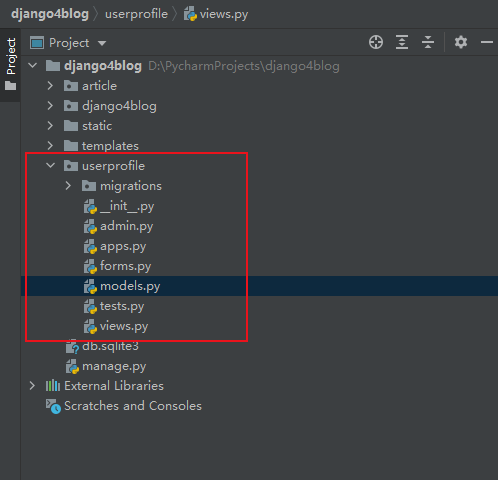Click the Python icon beside forms.py
The height and width of the screenshot is (480, 498).
coord(90,266)
